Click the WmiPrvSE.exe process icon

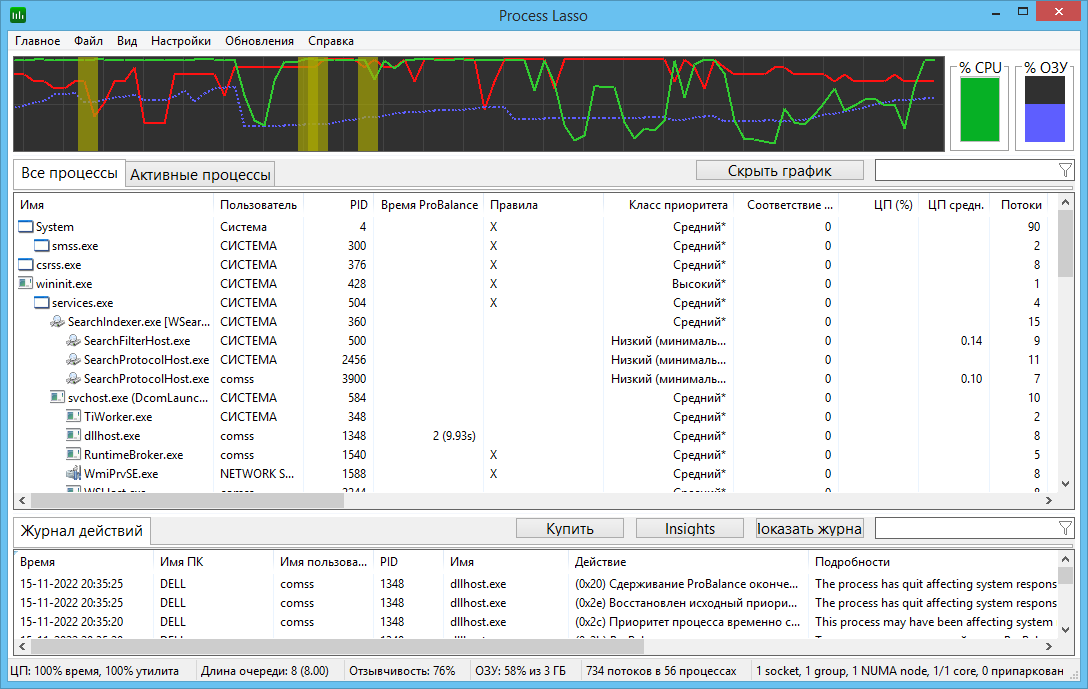(74, 474)
